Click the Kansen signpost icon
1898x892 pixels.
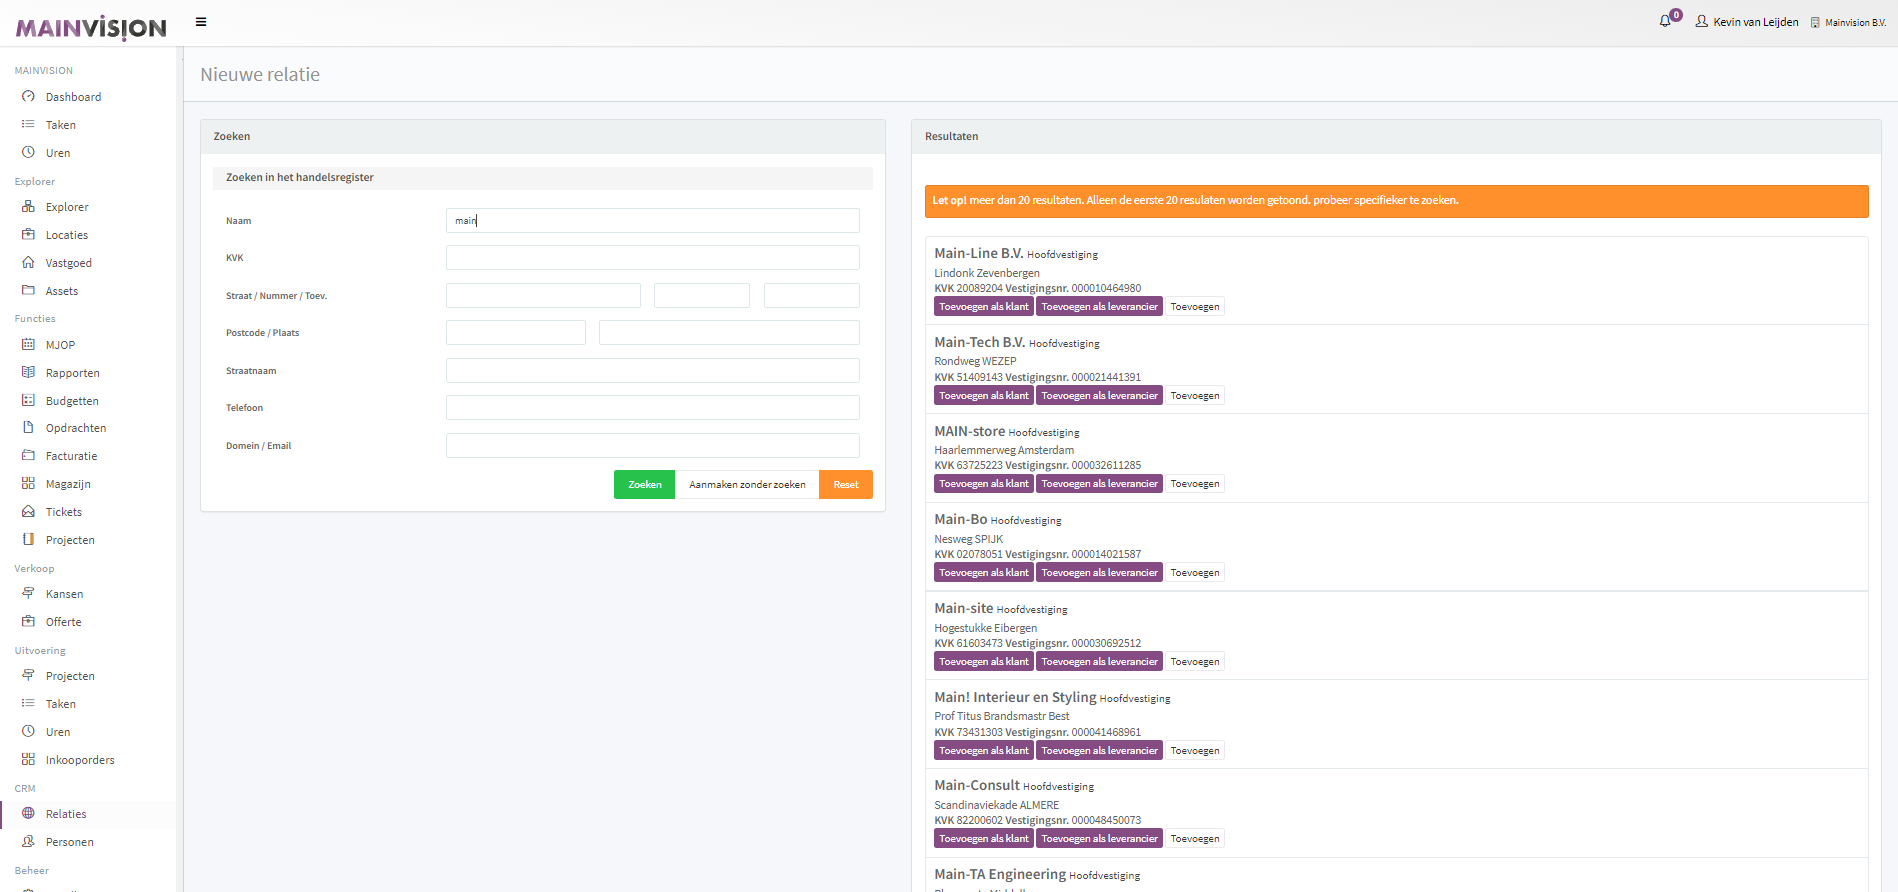click(x=28, y=593)
